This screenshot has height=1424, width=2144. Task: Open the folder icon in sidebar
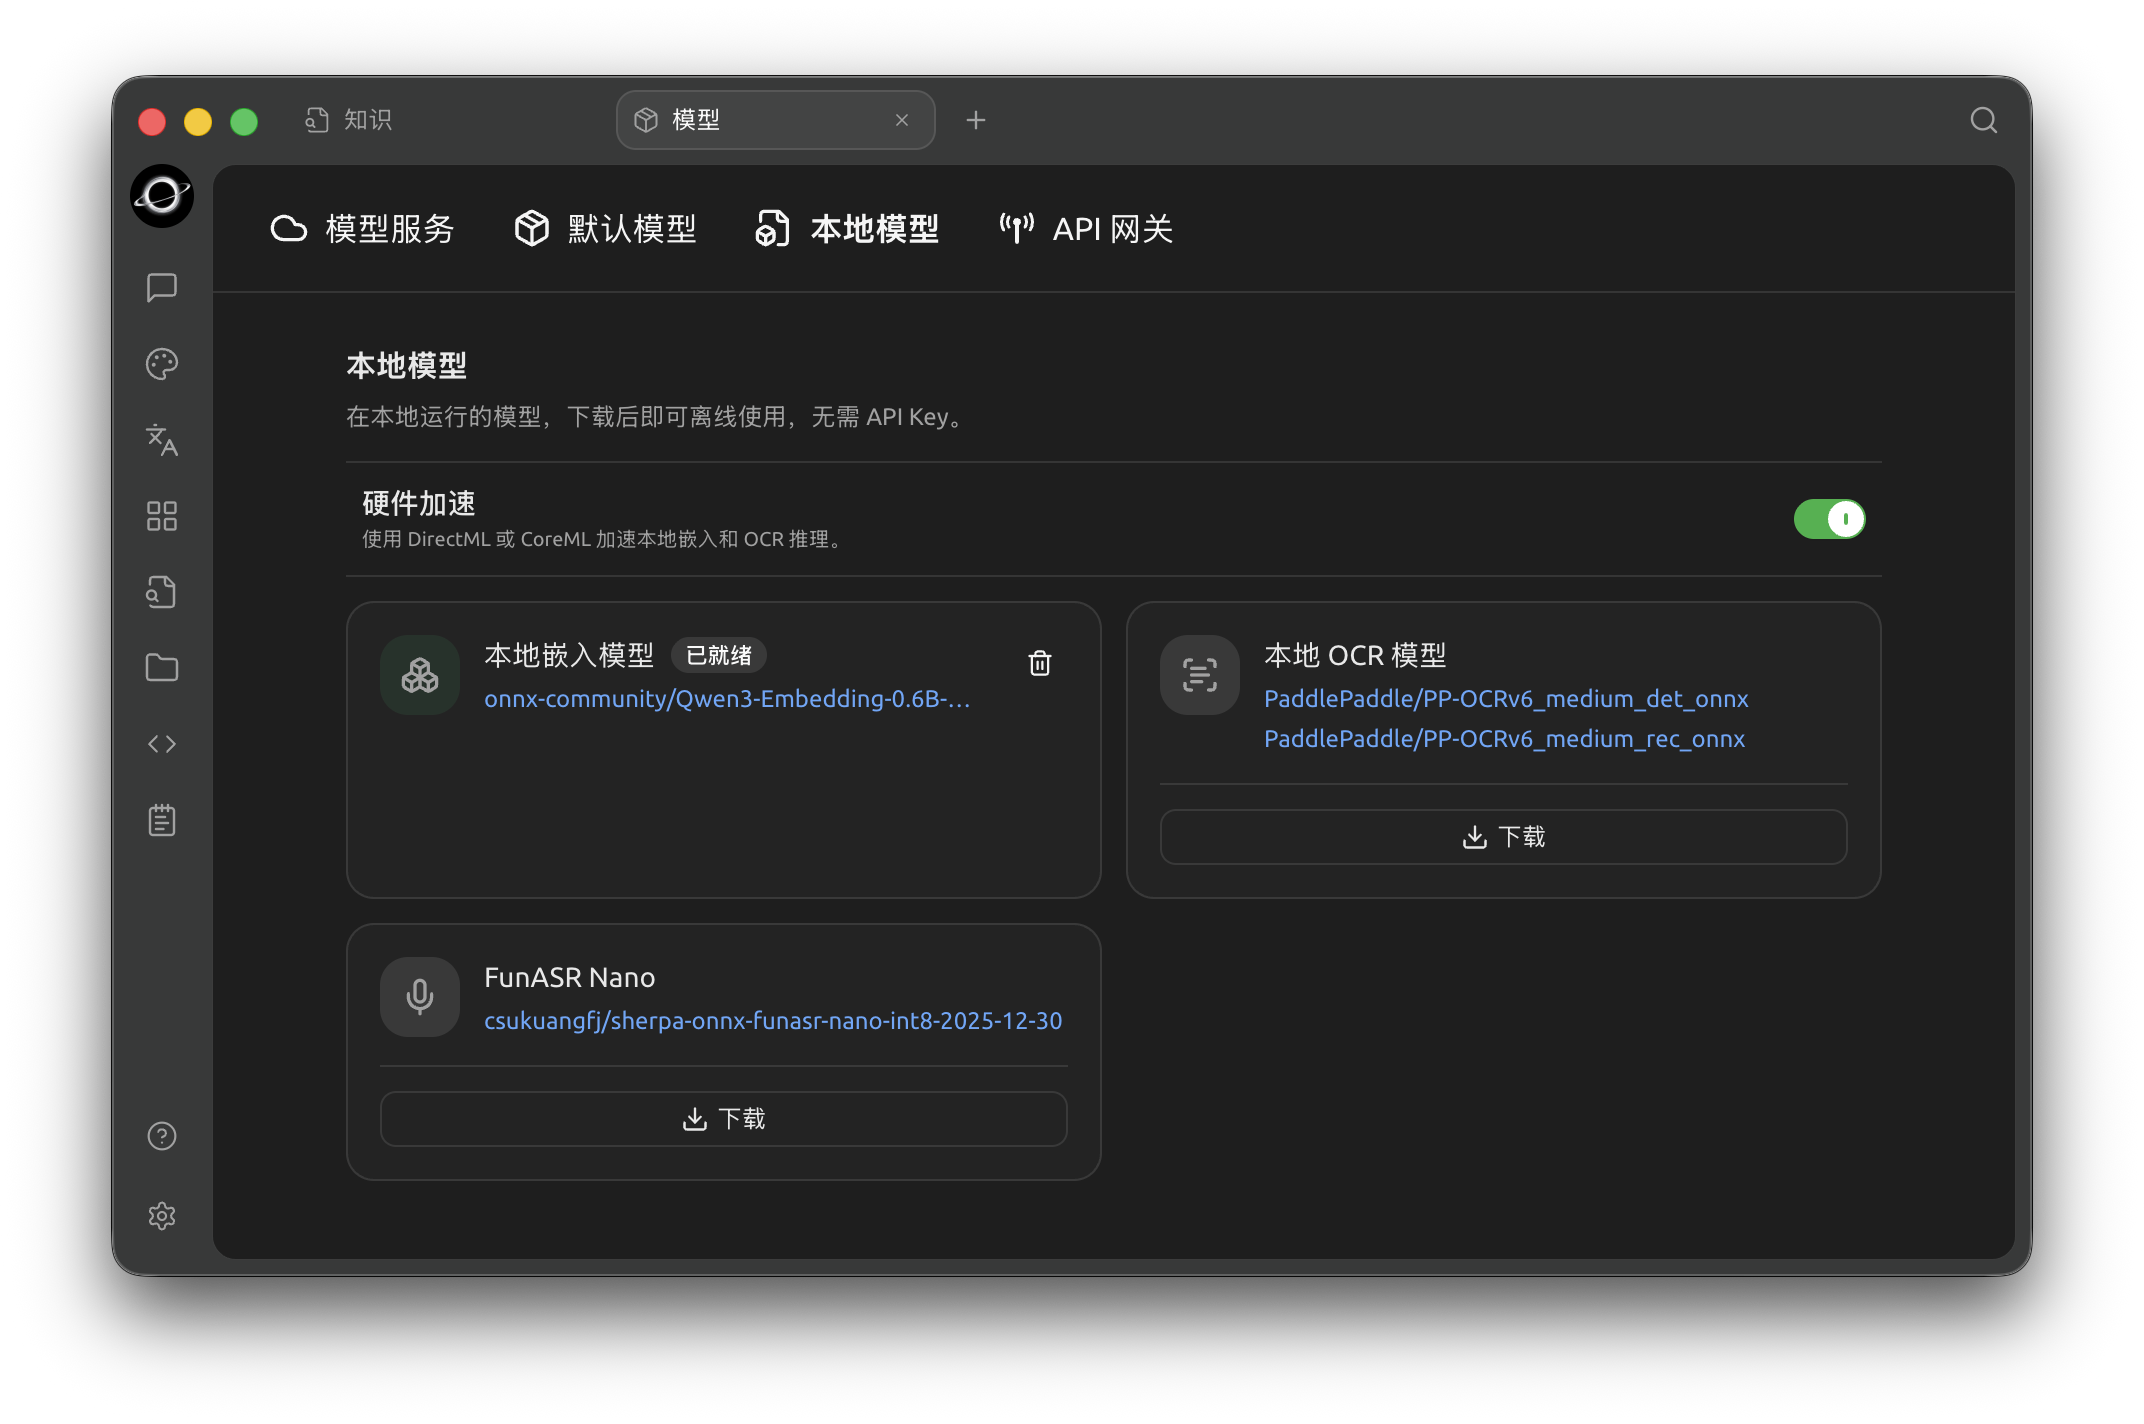coord(162,668)
